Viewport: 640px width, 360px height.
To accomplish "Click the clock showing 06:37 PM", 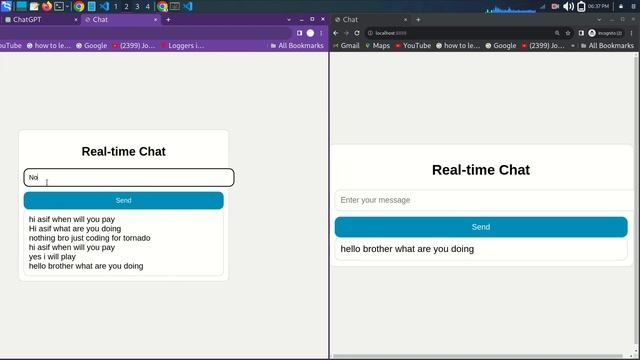I will (x=598, y=6).
